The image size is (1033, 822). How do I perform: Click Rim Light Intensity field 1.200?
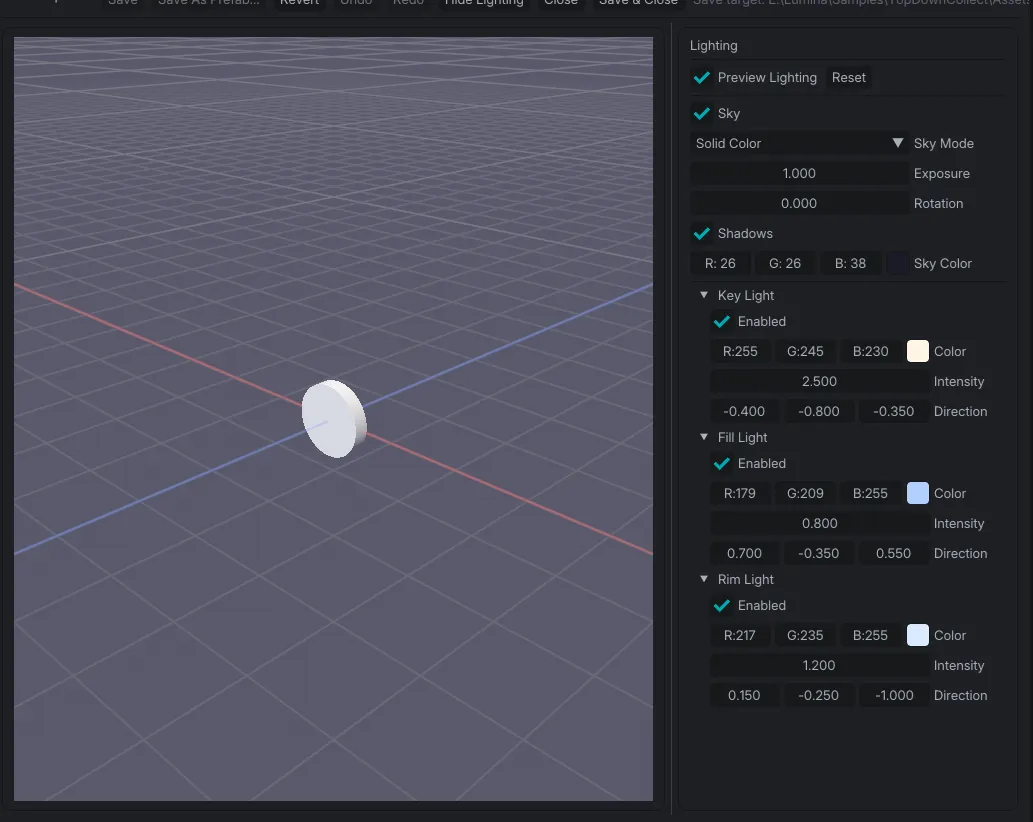pyautogui.click(x=820, y=665)
